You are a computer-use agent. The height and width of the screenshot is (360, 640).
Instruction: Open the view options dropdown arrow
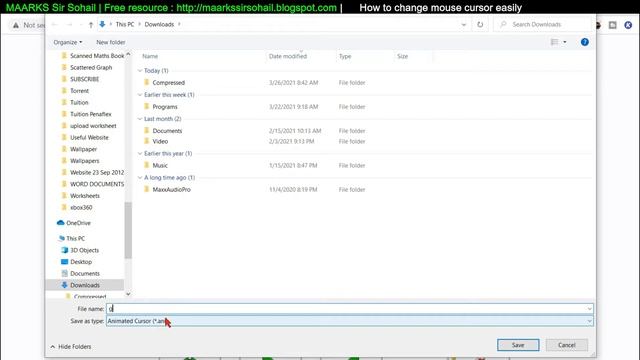565,42
